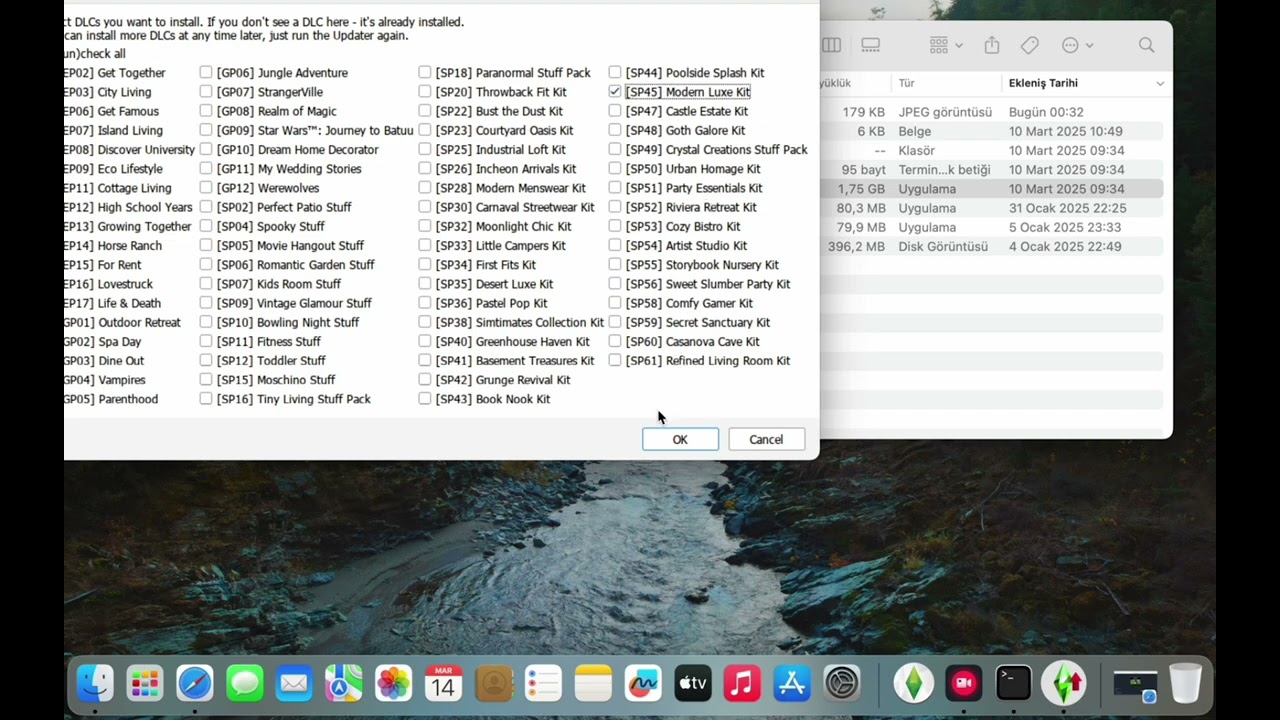Open more actions ellipsis dropdown in Finder

1077,45
